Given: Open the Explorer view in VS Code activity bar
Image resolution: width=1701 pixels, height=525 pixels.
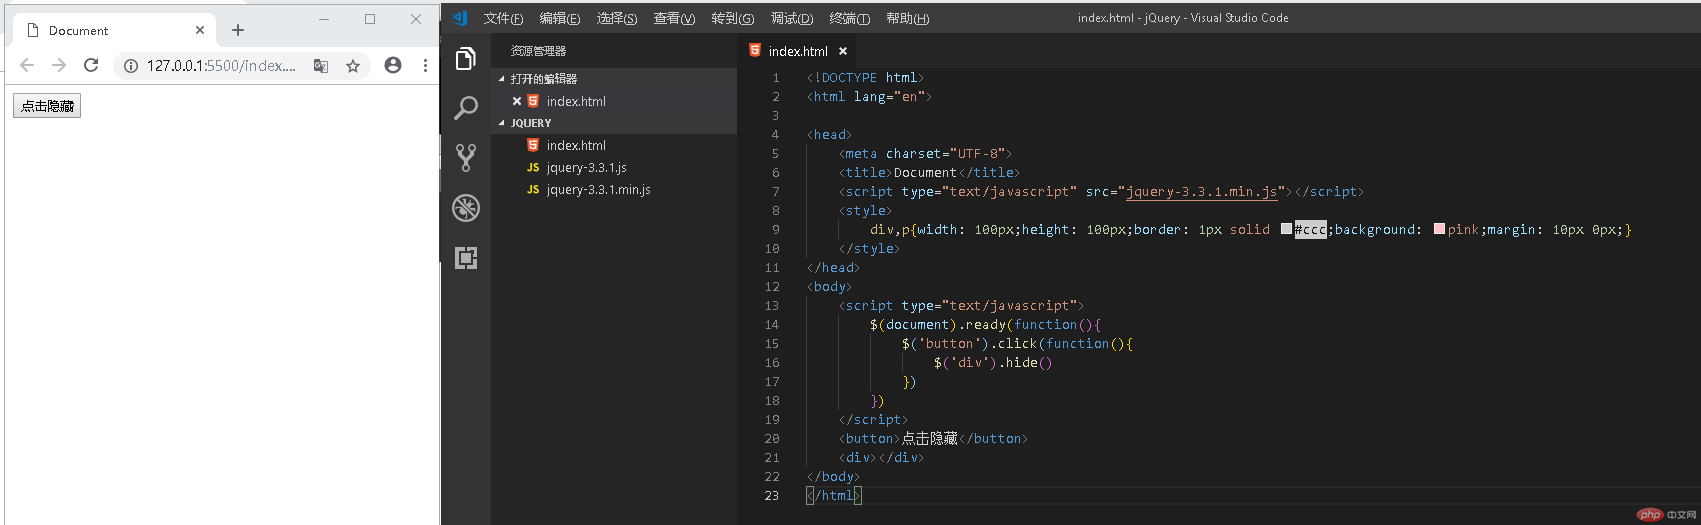Looking at the screenshot, I should (466, 59).
